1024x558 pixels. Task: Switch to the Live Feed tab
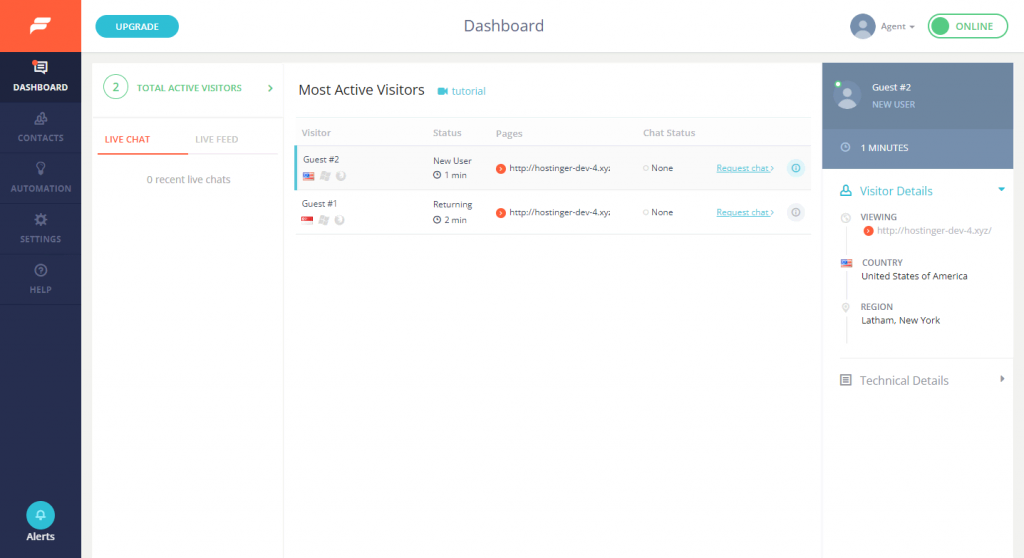coord(217,139)
